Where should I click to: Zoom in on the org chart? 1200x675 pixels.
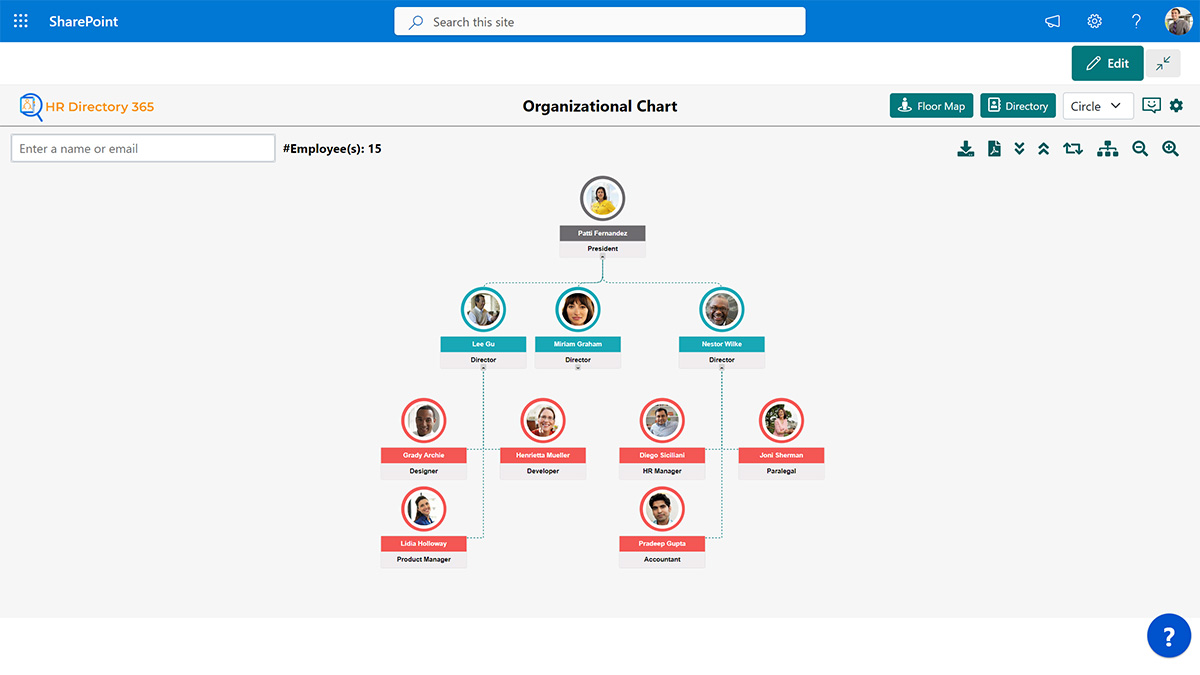(x=1169, y=148)
